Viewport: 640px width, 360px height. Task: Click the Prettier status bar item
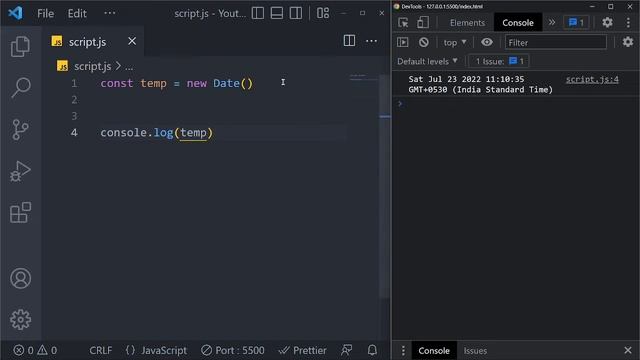click(302, 350)
